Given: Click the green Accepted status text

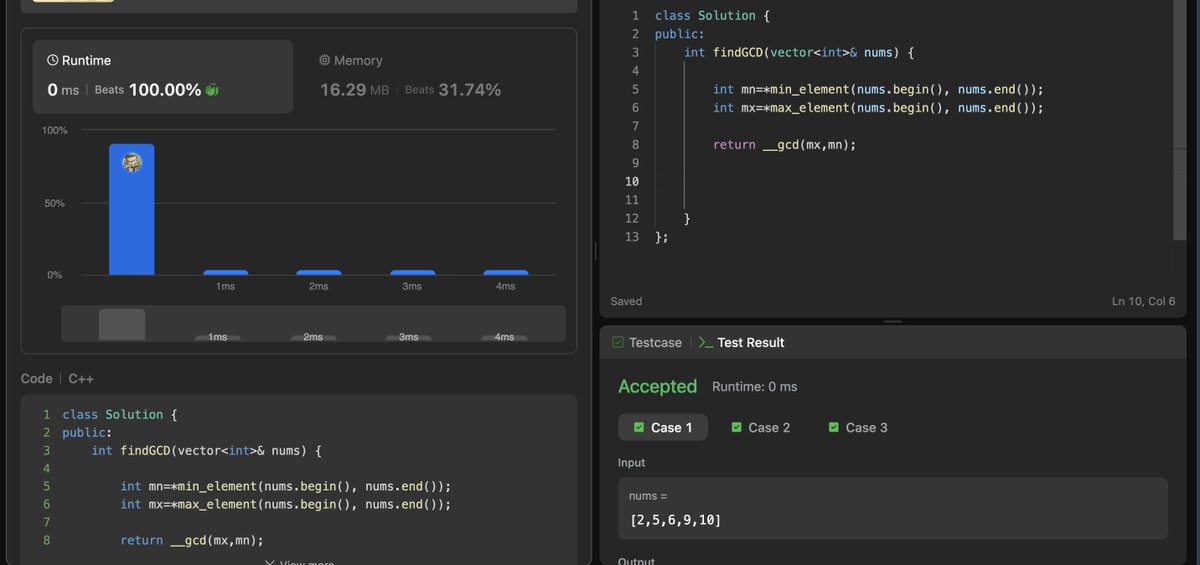Looking at the screenshot, I should point(657,386).
